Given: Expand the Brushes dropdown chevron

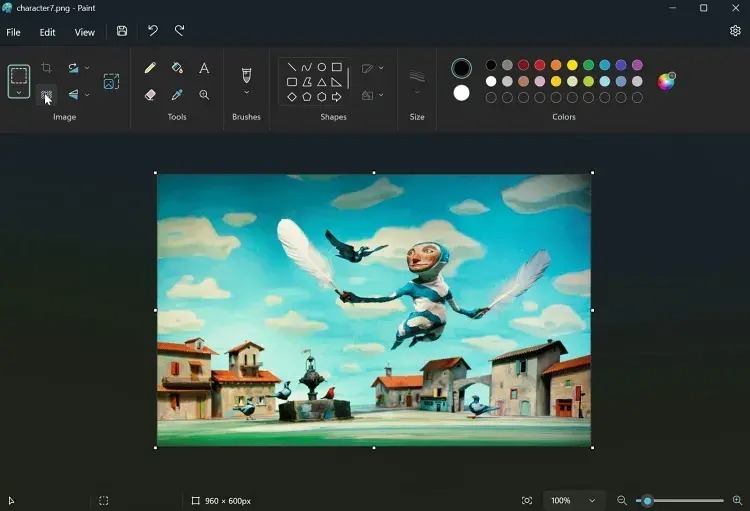Looking at the screenshot, I should point(246,92).
